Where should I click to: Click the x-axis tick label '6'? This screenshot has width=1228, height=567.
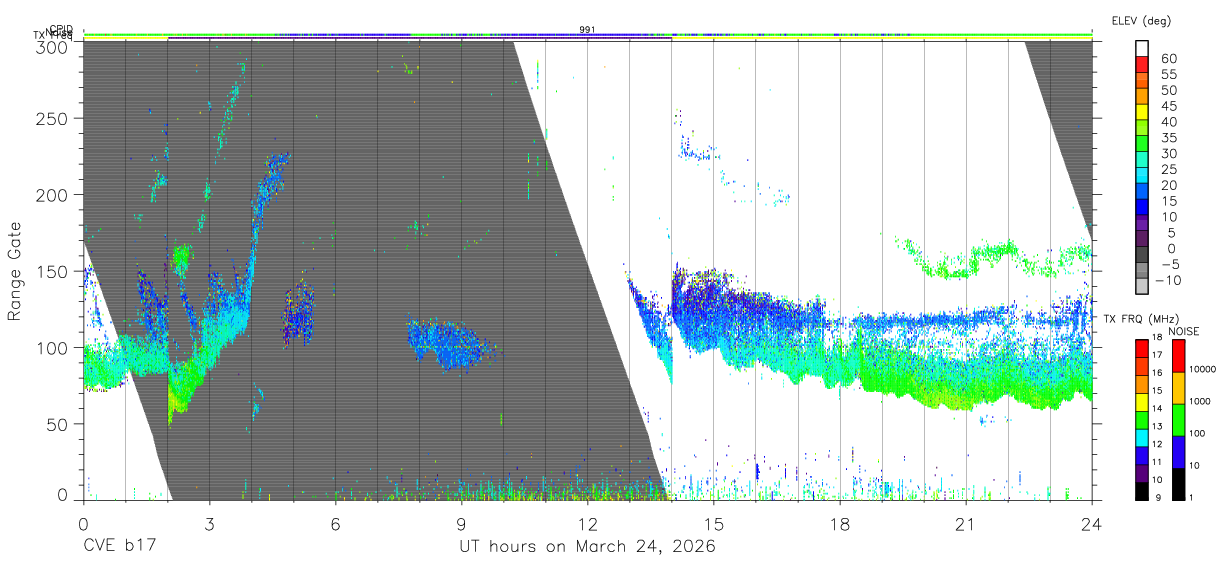click(335, 522)
